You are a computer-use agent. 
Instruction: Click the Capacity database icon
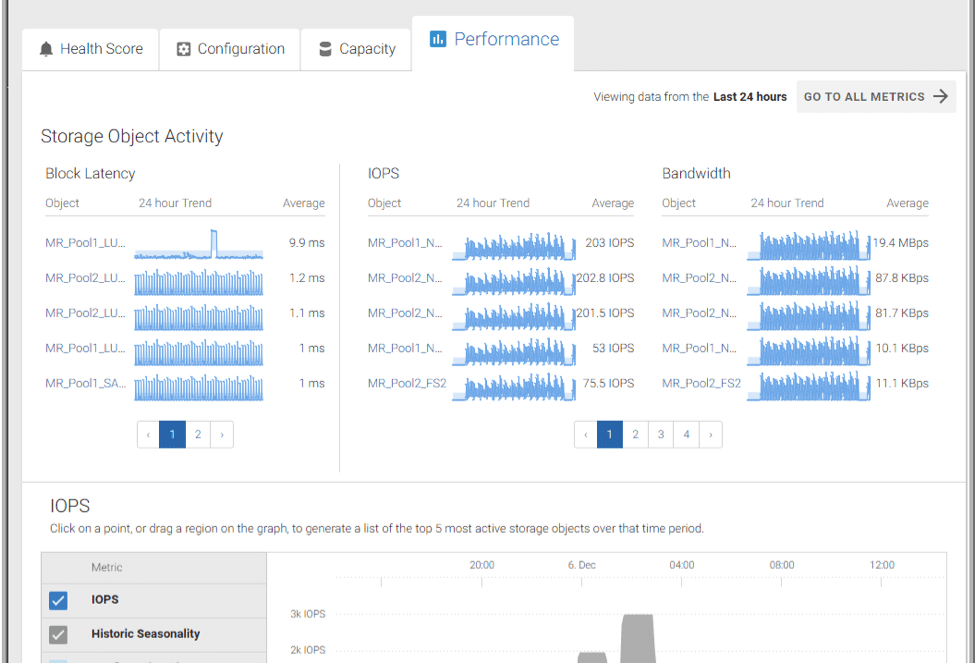tap(325, 49)
